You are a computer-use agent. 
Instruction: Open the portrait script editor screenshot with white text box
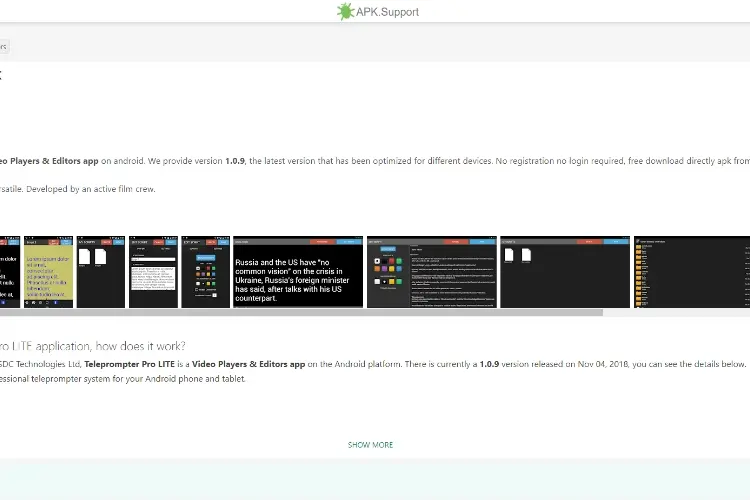tap(153, 272)
